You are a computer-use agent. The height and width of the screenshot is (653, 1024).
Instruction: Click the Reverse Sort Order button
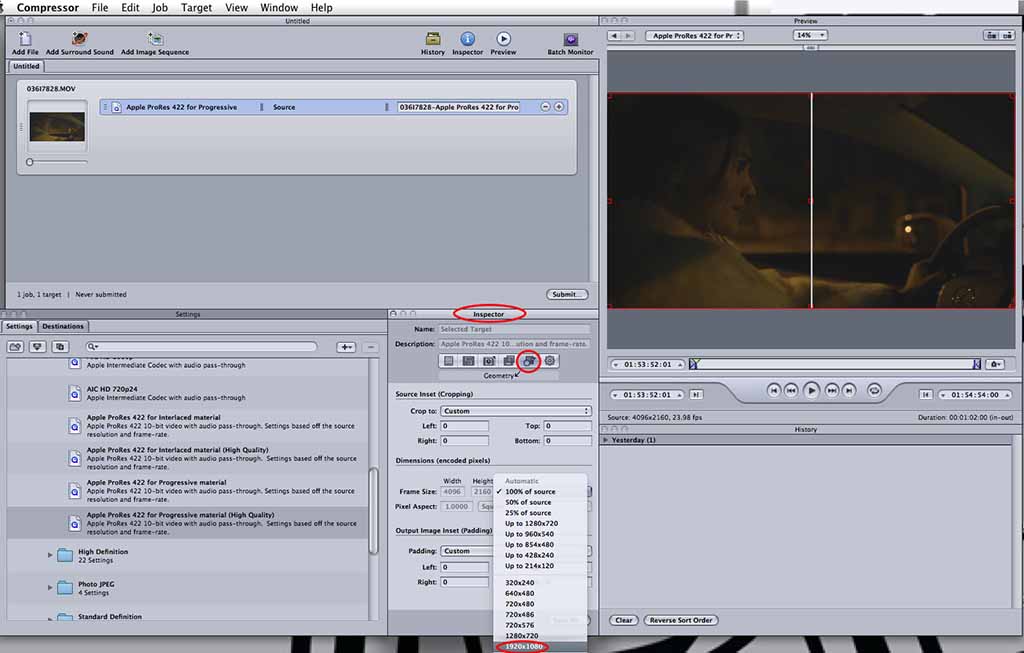pyautogui.click(x=681, y=620)
